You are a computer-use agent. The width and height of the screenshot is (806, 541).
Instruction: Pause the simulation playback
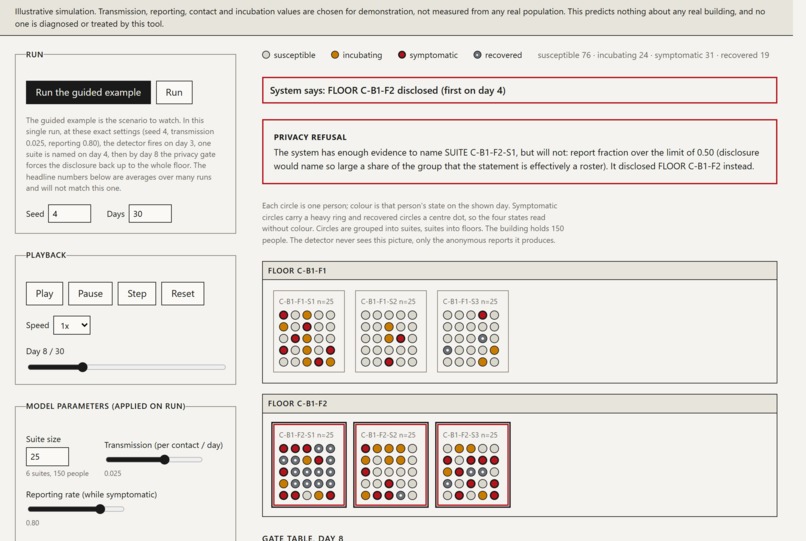90,294
